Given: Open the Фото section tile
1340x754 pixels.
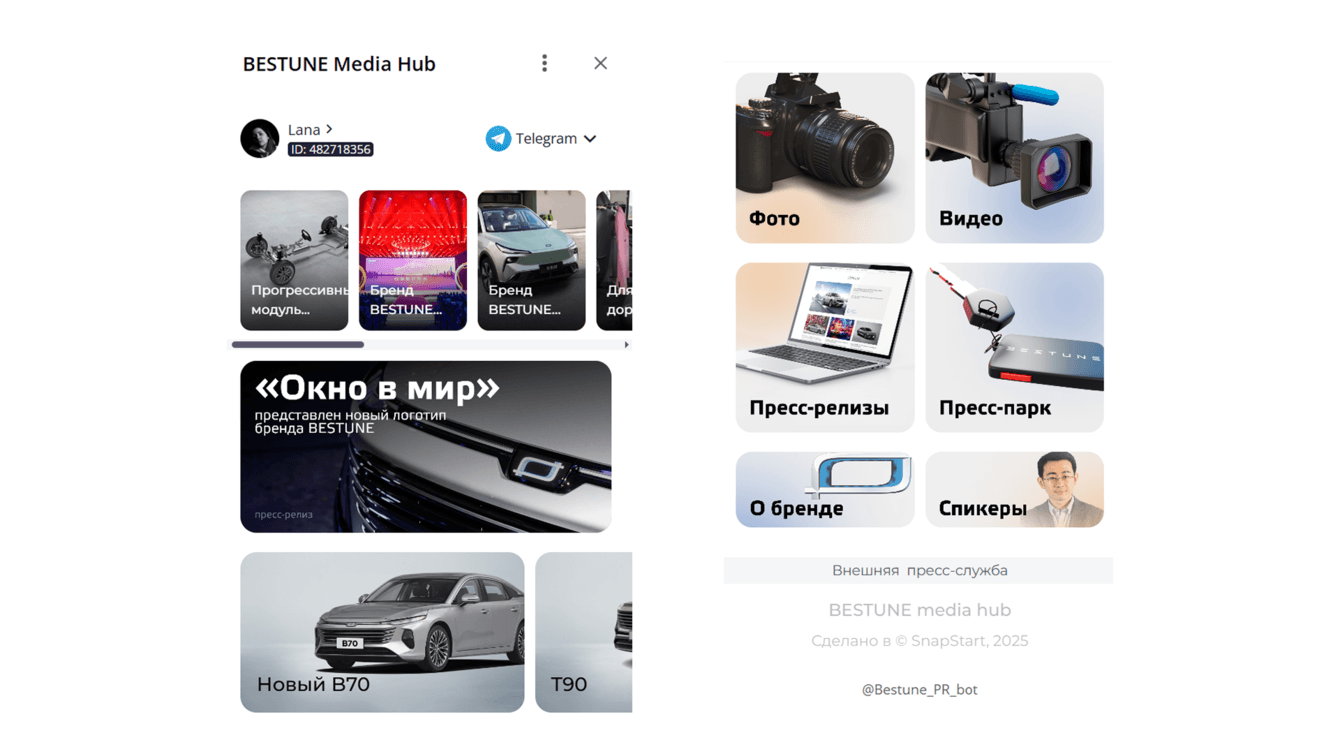Looking at the screenshot, I should point(825,158).
